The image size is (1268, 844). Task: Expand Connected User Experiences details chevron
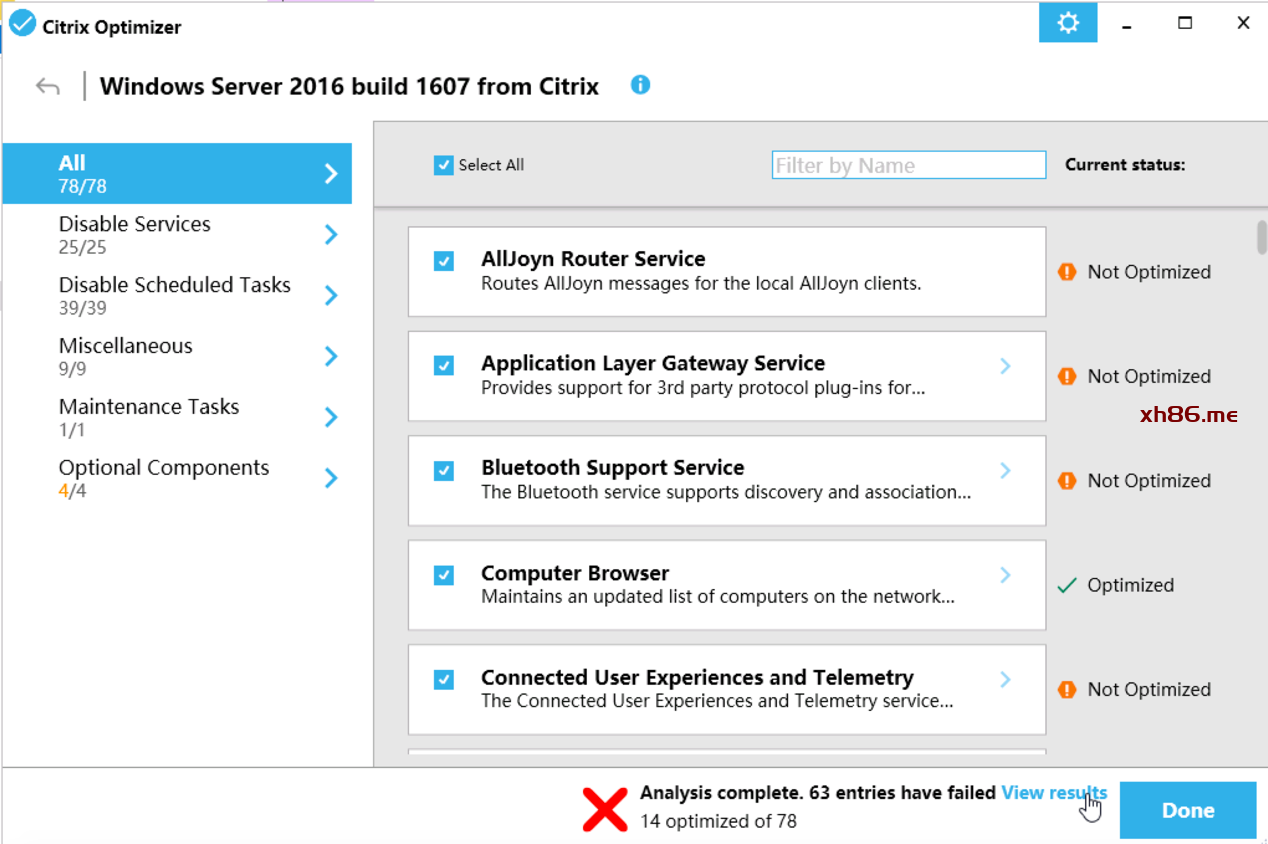click(x=1006, y=679)
